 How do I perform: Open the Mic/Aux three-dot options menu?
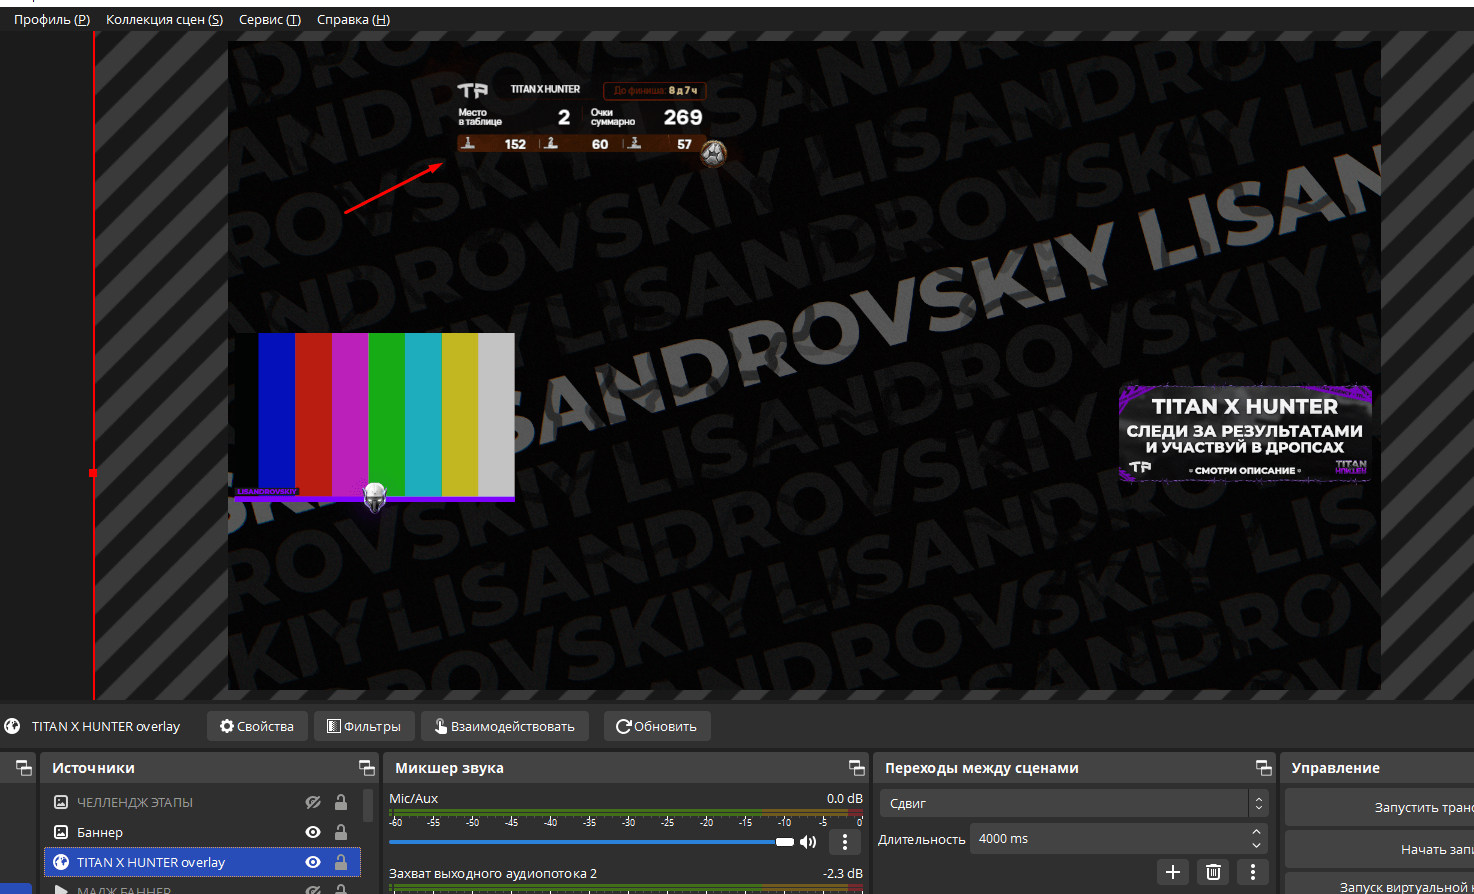[845, 842]
